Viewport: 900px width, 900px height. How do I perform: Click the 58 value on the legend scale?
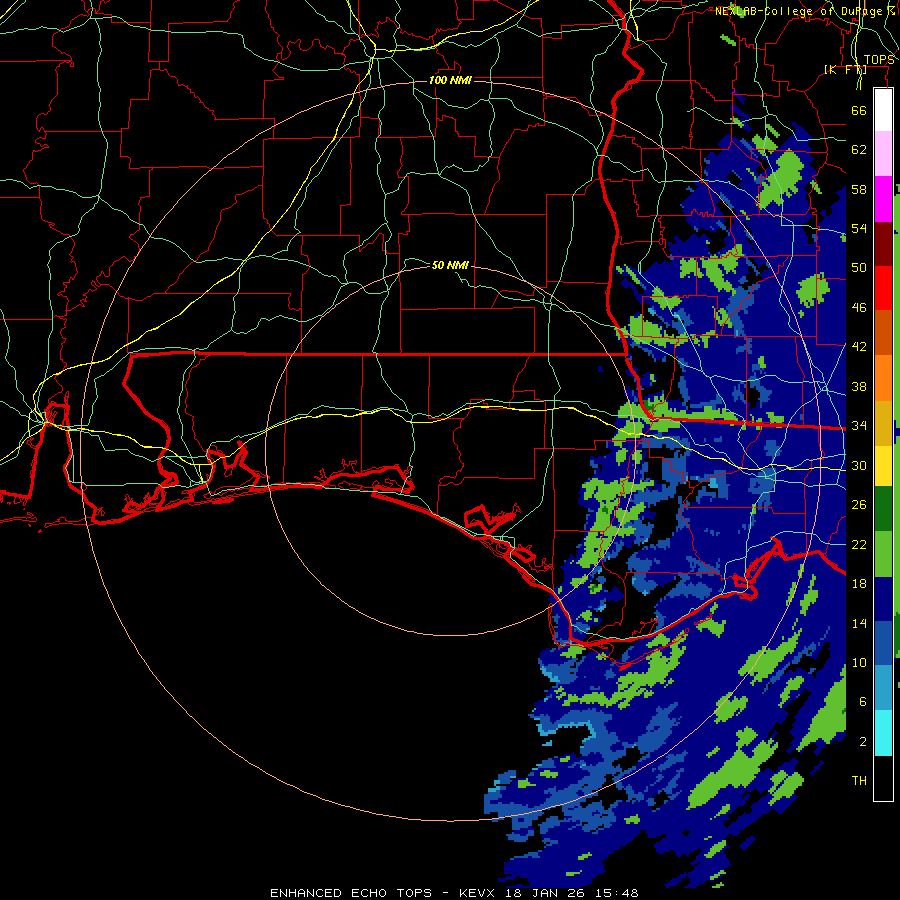[x=859, y=190]
